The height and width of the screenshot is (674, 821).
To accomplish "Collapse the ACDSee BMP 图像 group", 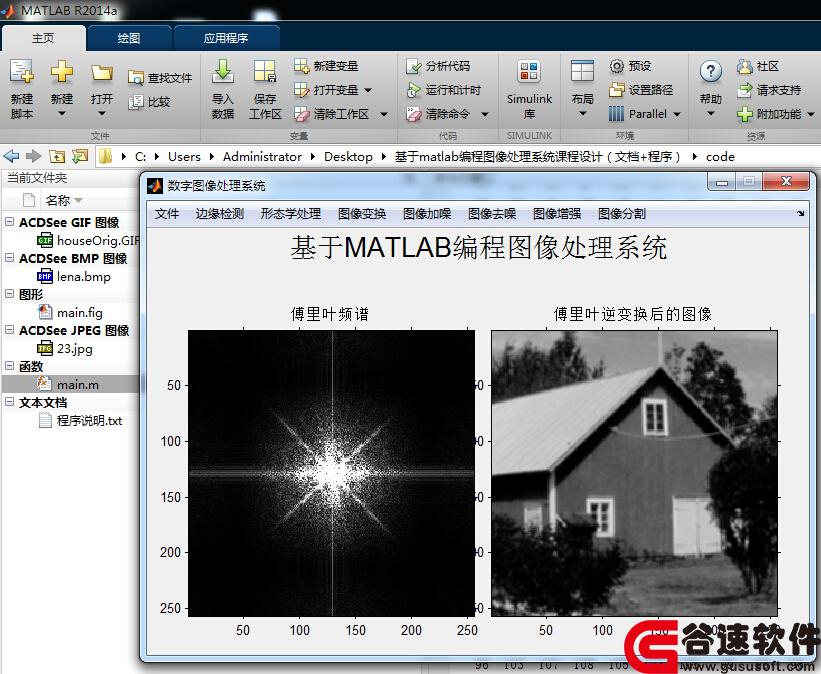I will (x=9, y=258).
